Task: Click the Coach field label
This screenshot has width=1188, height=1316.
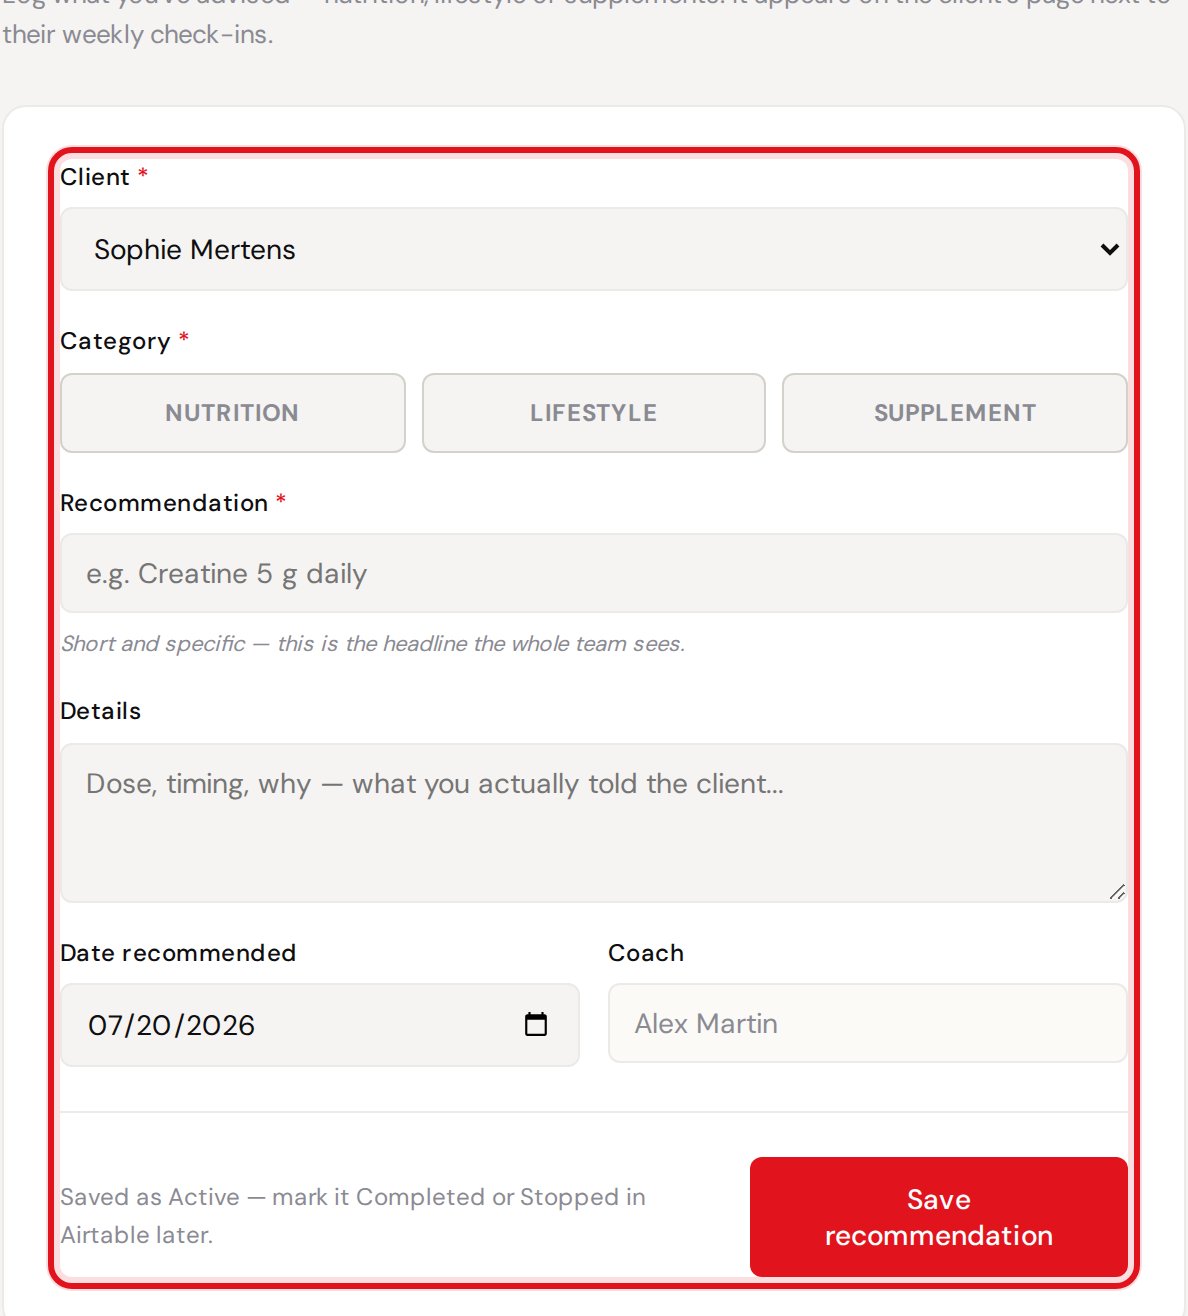Action: pyautogui.click(x=646, y=953)
